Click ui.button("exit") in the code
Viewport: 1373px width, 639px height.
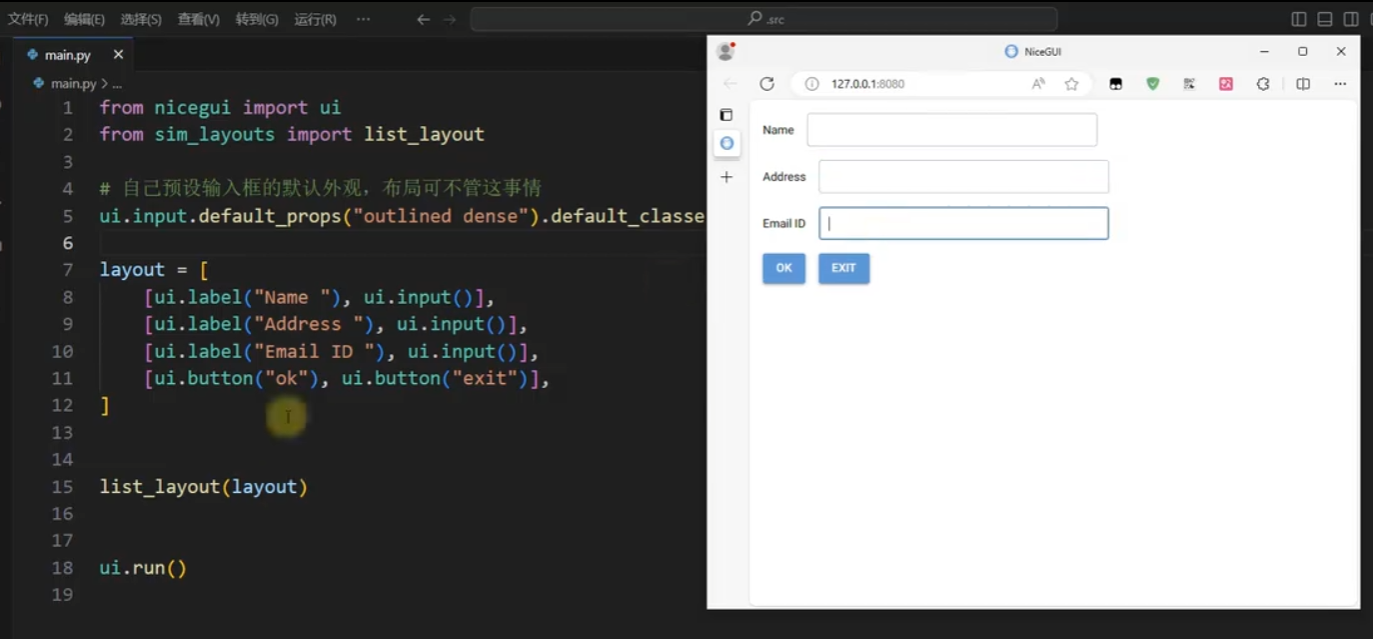click(x=436, y=378)
